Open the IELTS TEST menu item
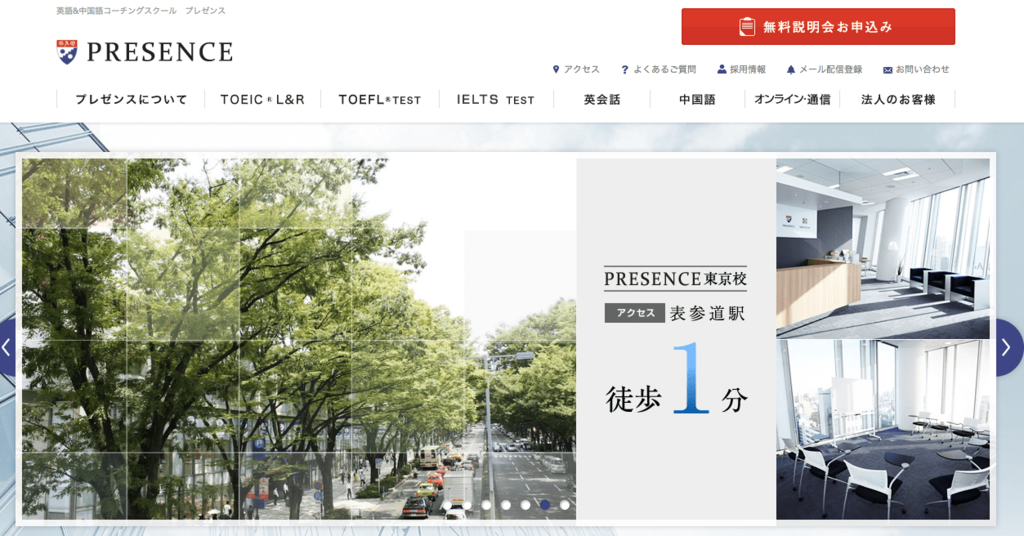 pos(496,99)
